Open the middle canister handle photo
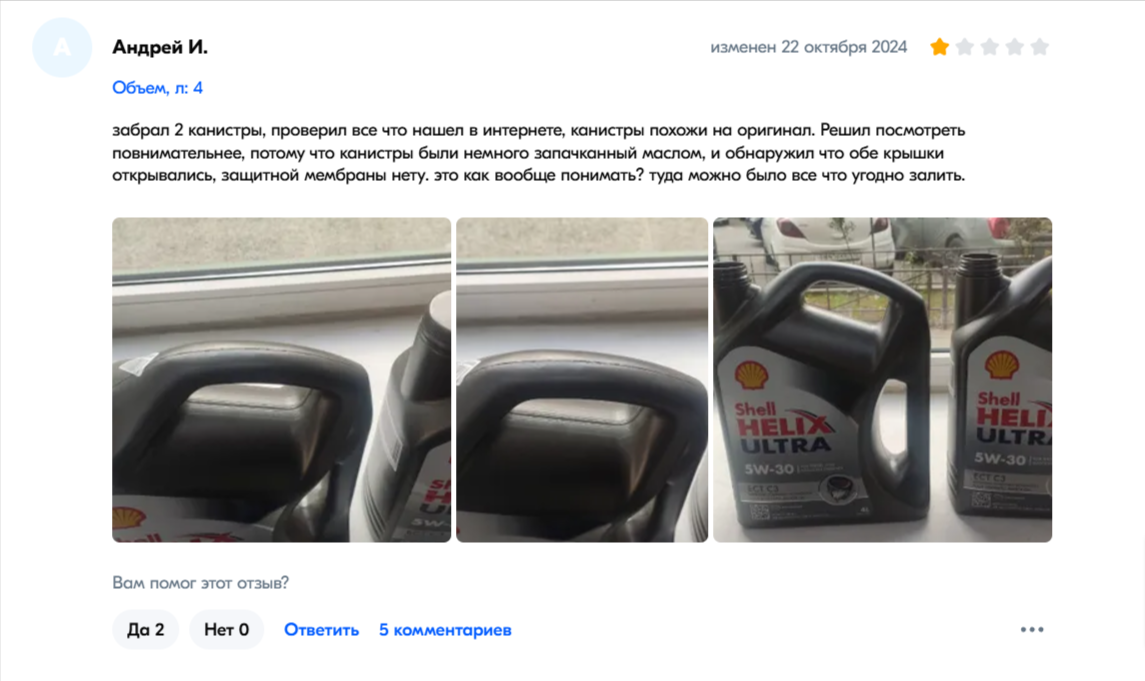The height and width of the screenshot is (681, 1145). [x=582, y=380]
